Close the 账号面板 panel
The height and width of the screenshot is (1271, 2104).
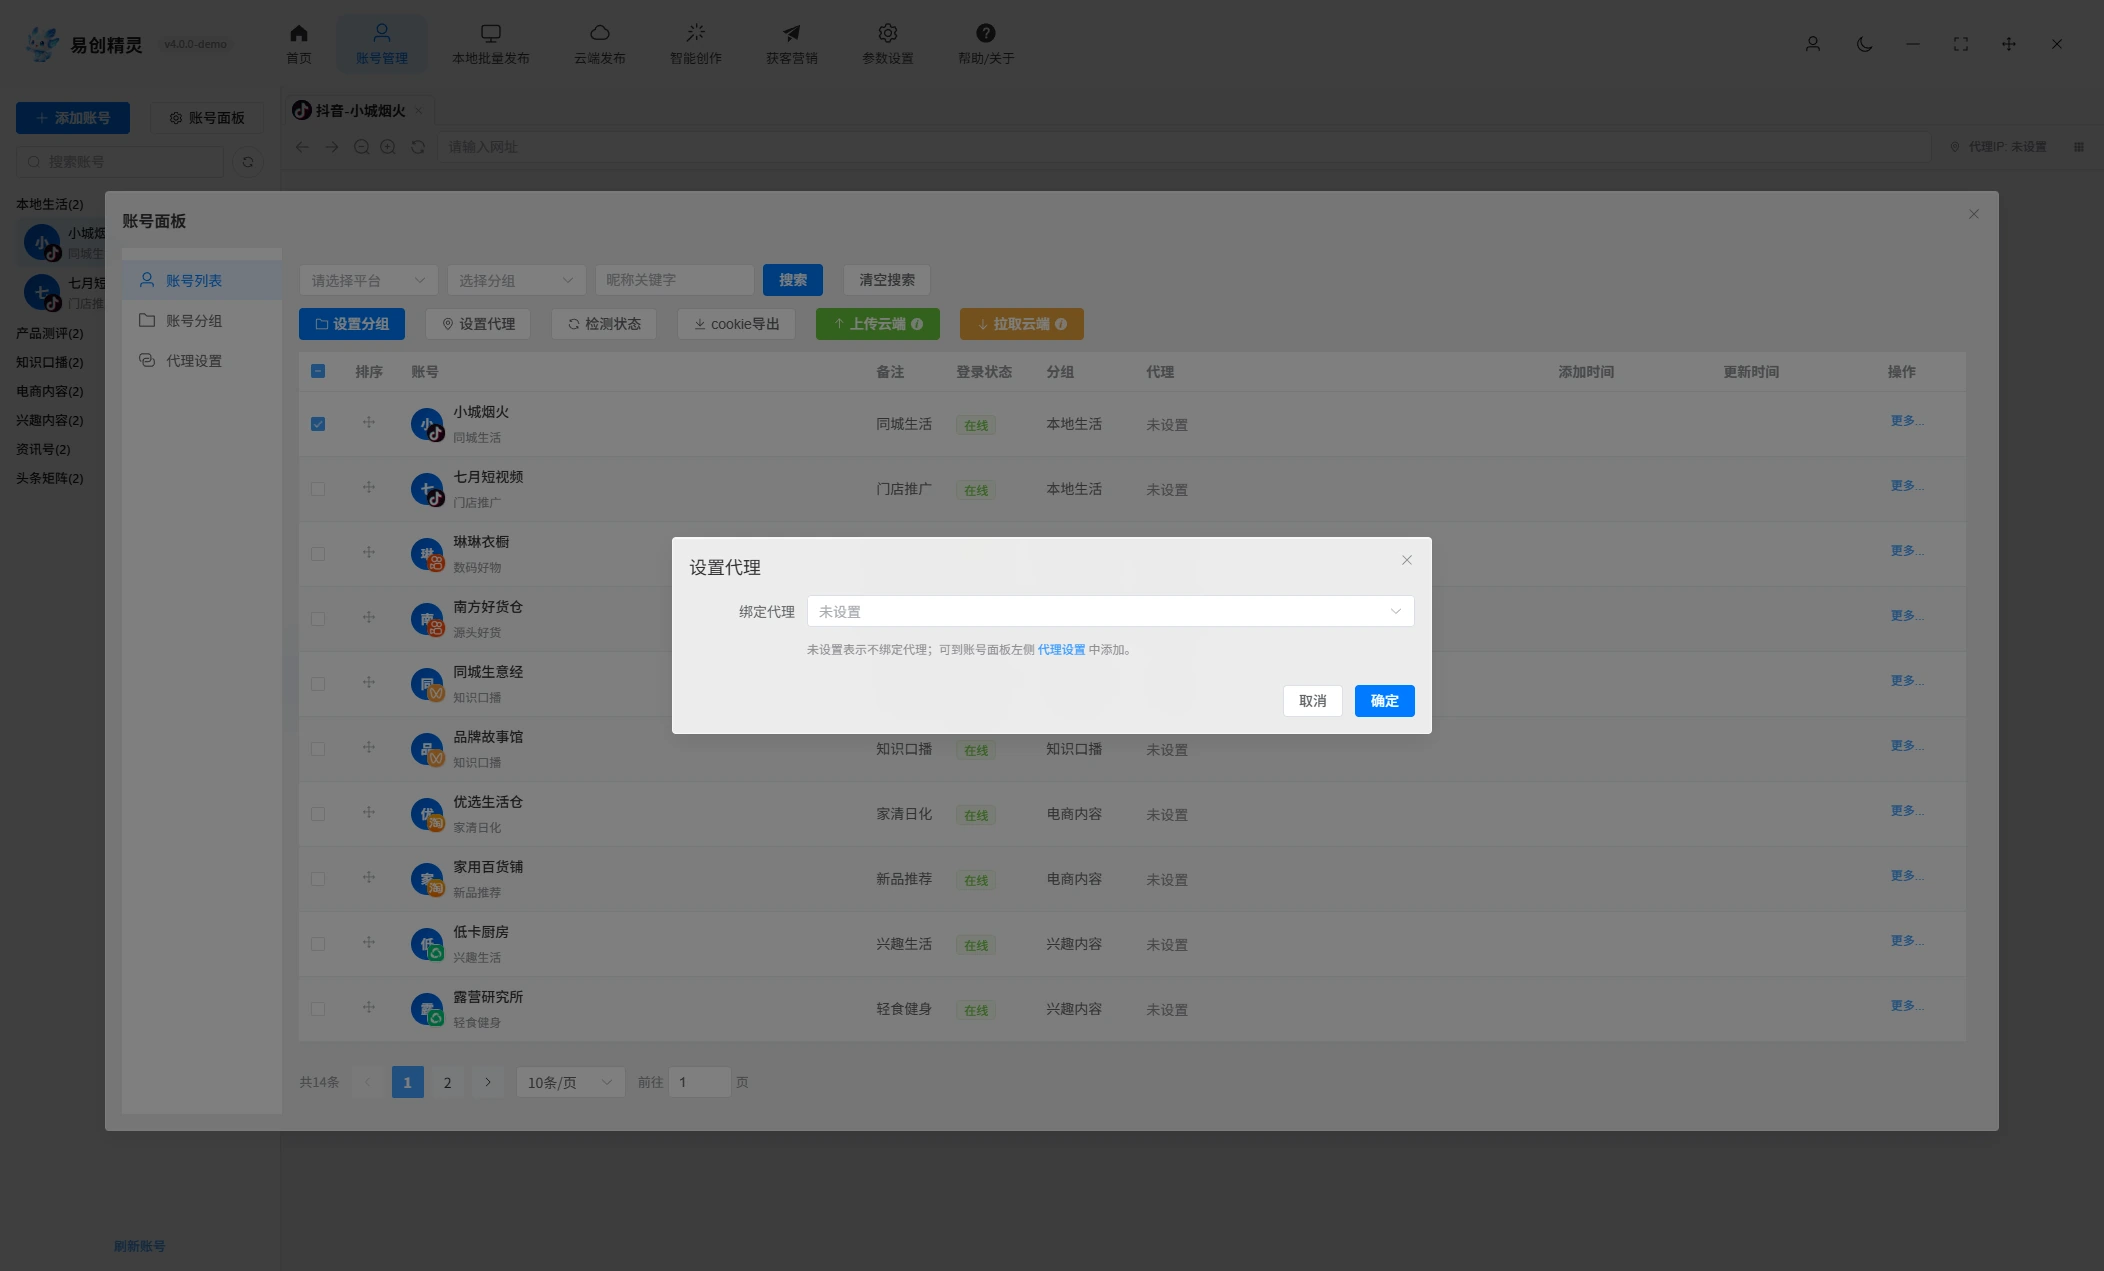point(1973,214)
